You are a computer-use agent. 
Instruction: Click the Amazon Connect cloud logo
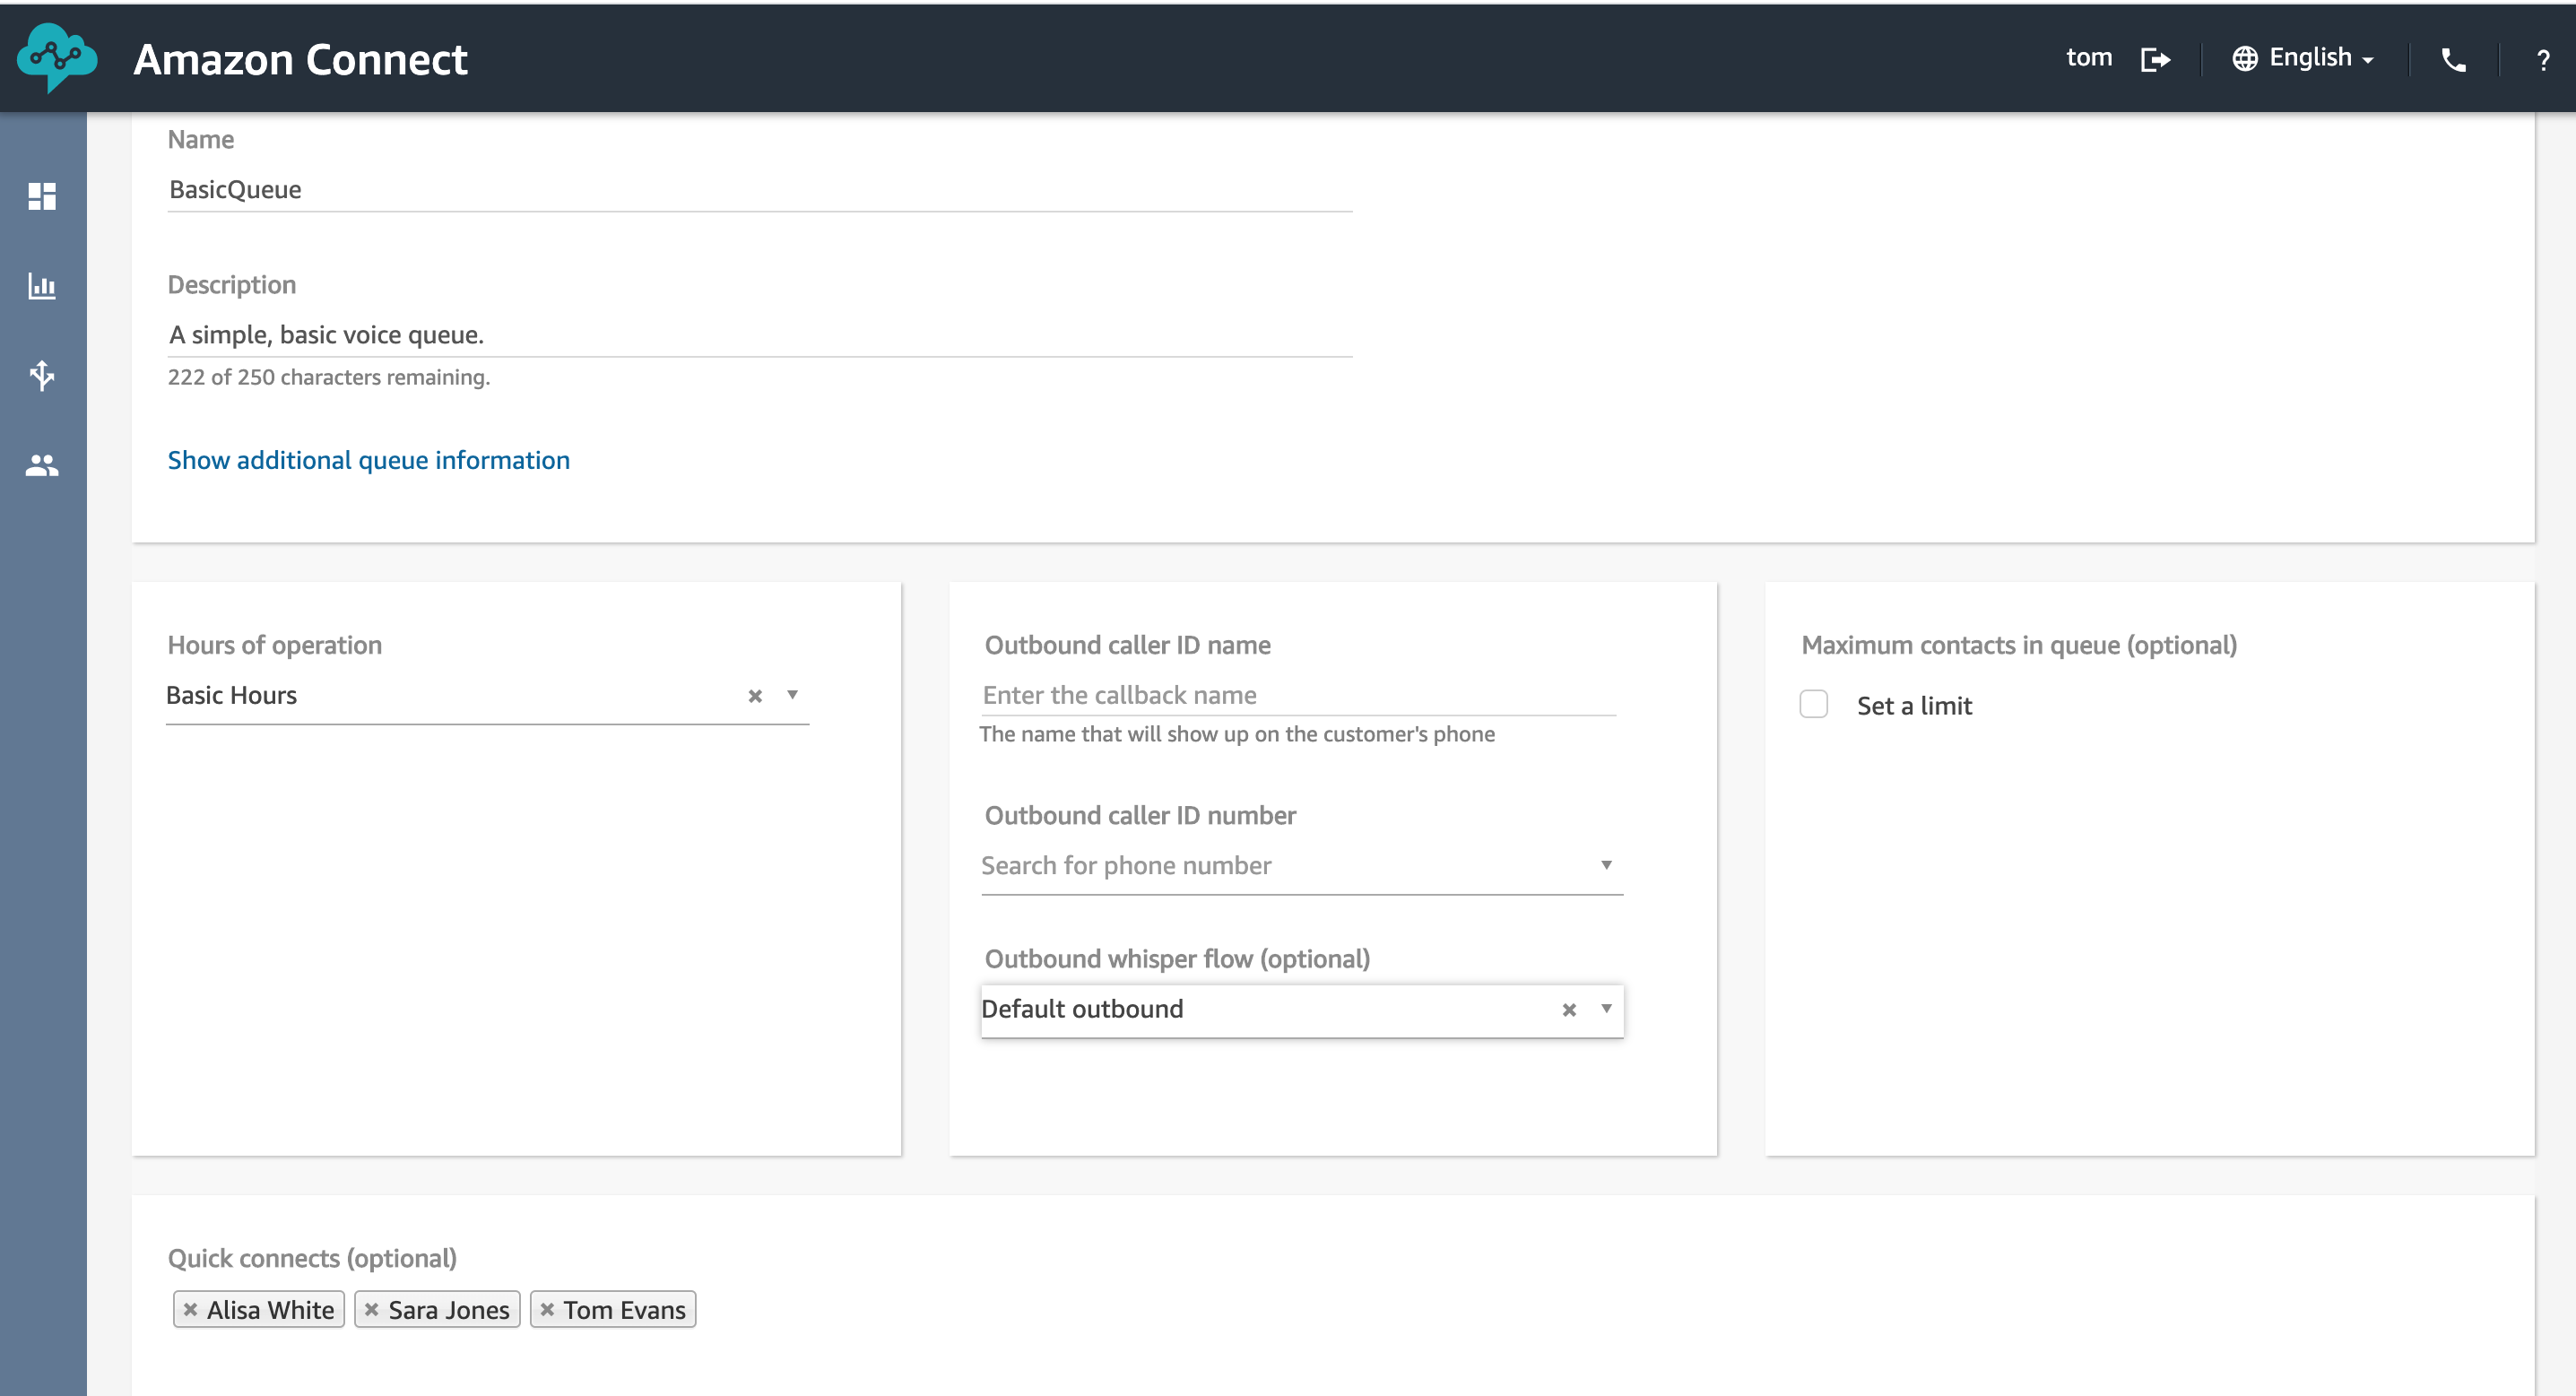(x=57, y=58)
